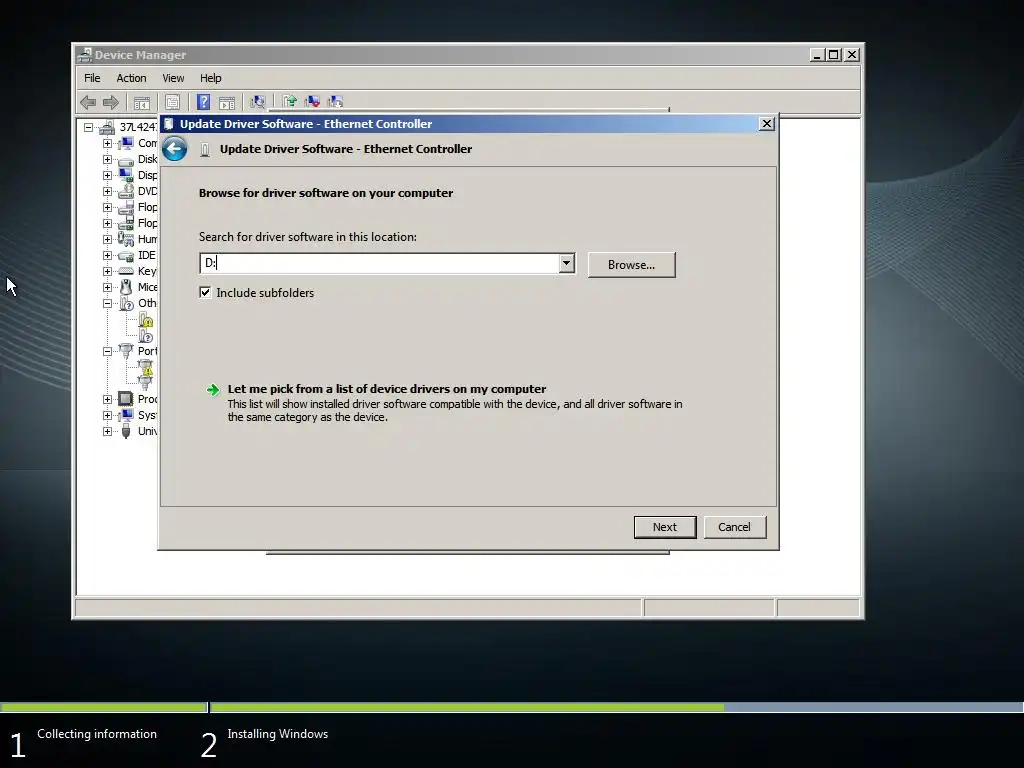Click the Next button
Viewport: 1024px width, 768px height.
pyautogui.click(x=665, y=527)
